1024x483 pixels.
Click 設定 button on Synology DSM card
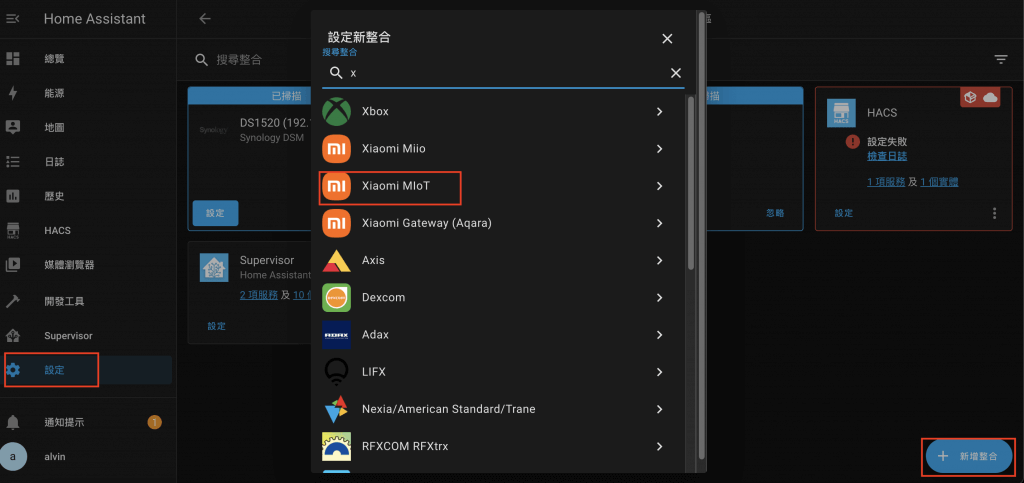pos(216,213)
